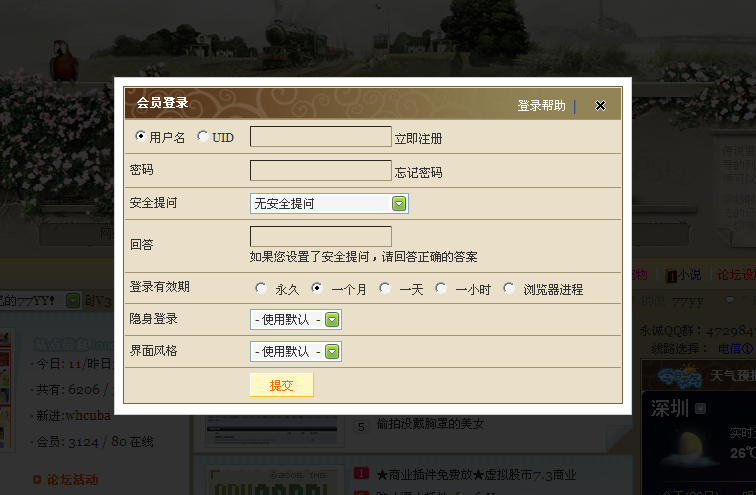The image size is (756, 495).
Task: Click the newest member whcuba link
Action: [88, 415]
